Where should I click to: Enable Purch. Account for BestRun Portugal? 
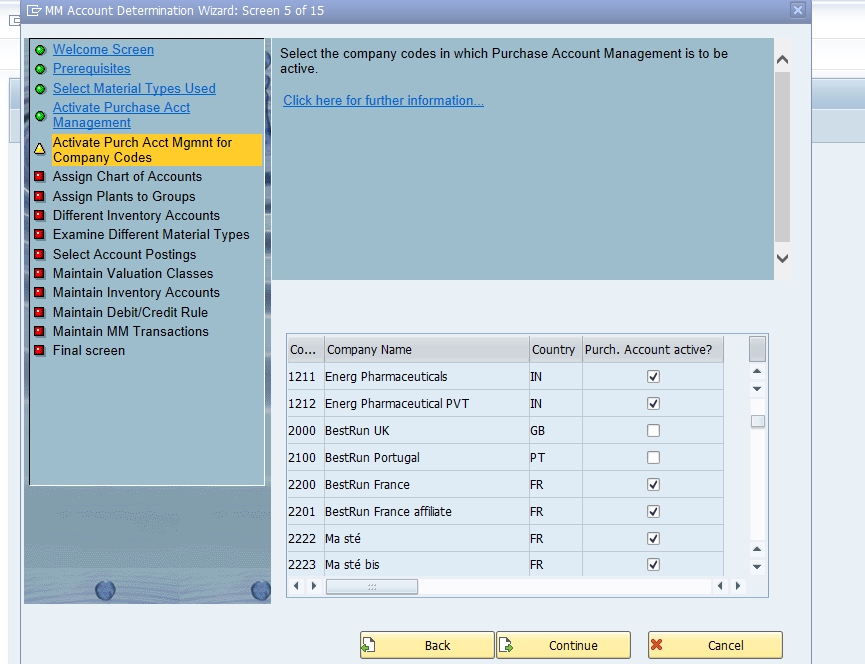point(653,458)
